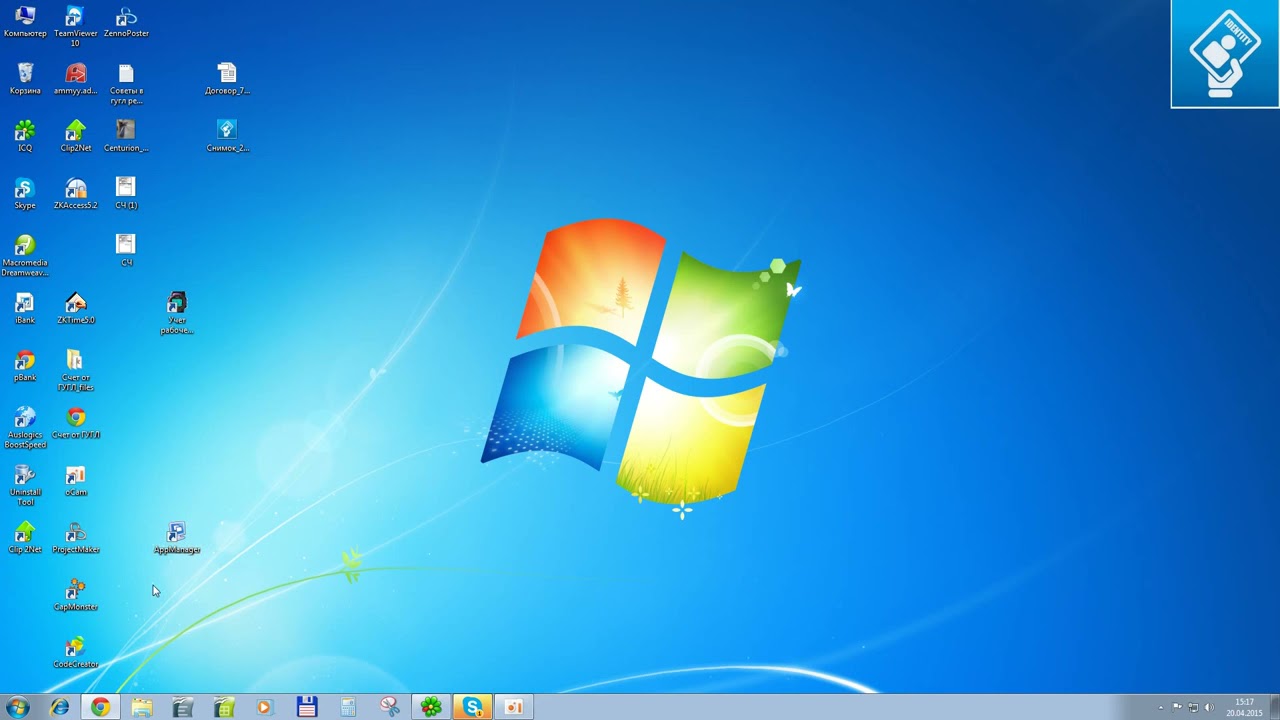
Task: Open network status icon in tray
Action: coord(1193,708)
